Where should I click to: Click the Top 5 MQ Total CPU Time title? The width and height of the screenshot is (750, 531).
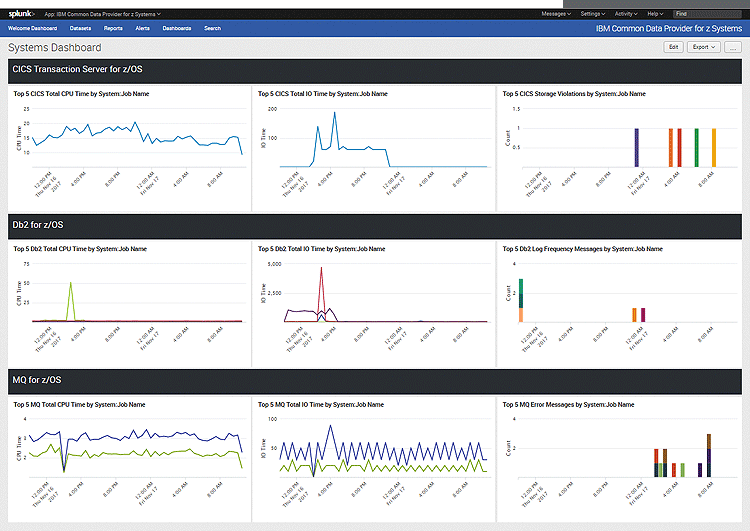(79, 405)
